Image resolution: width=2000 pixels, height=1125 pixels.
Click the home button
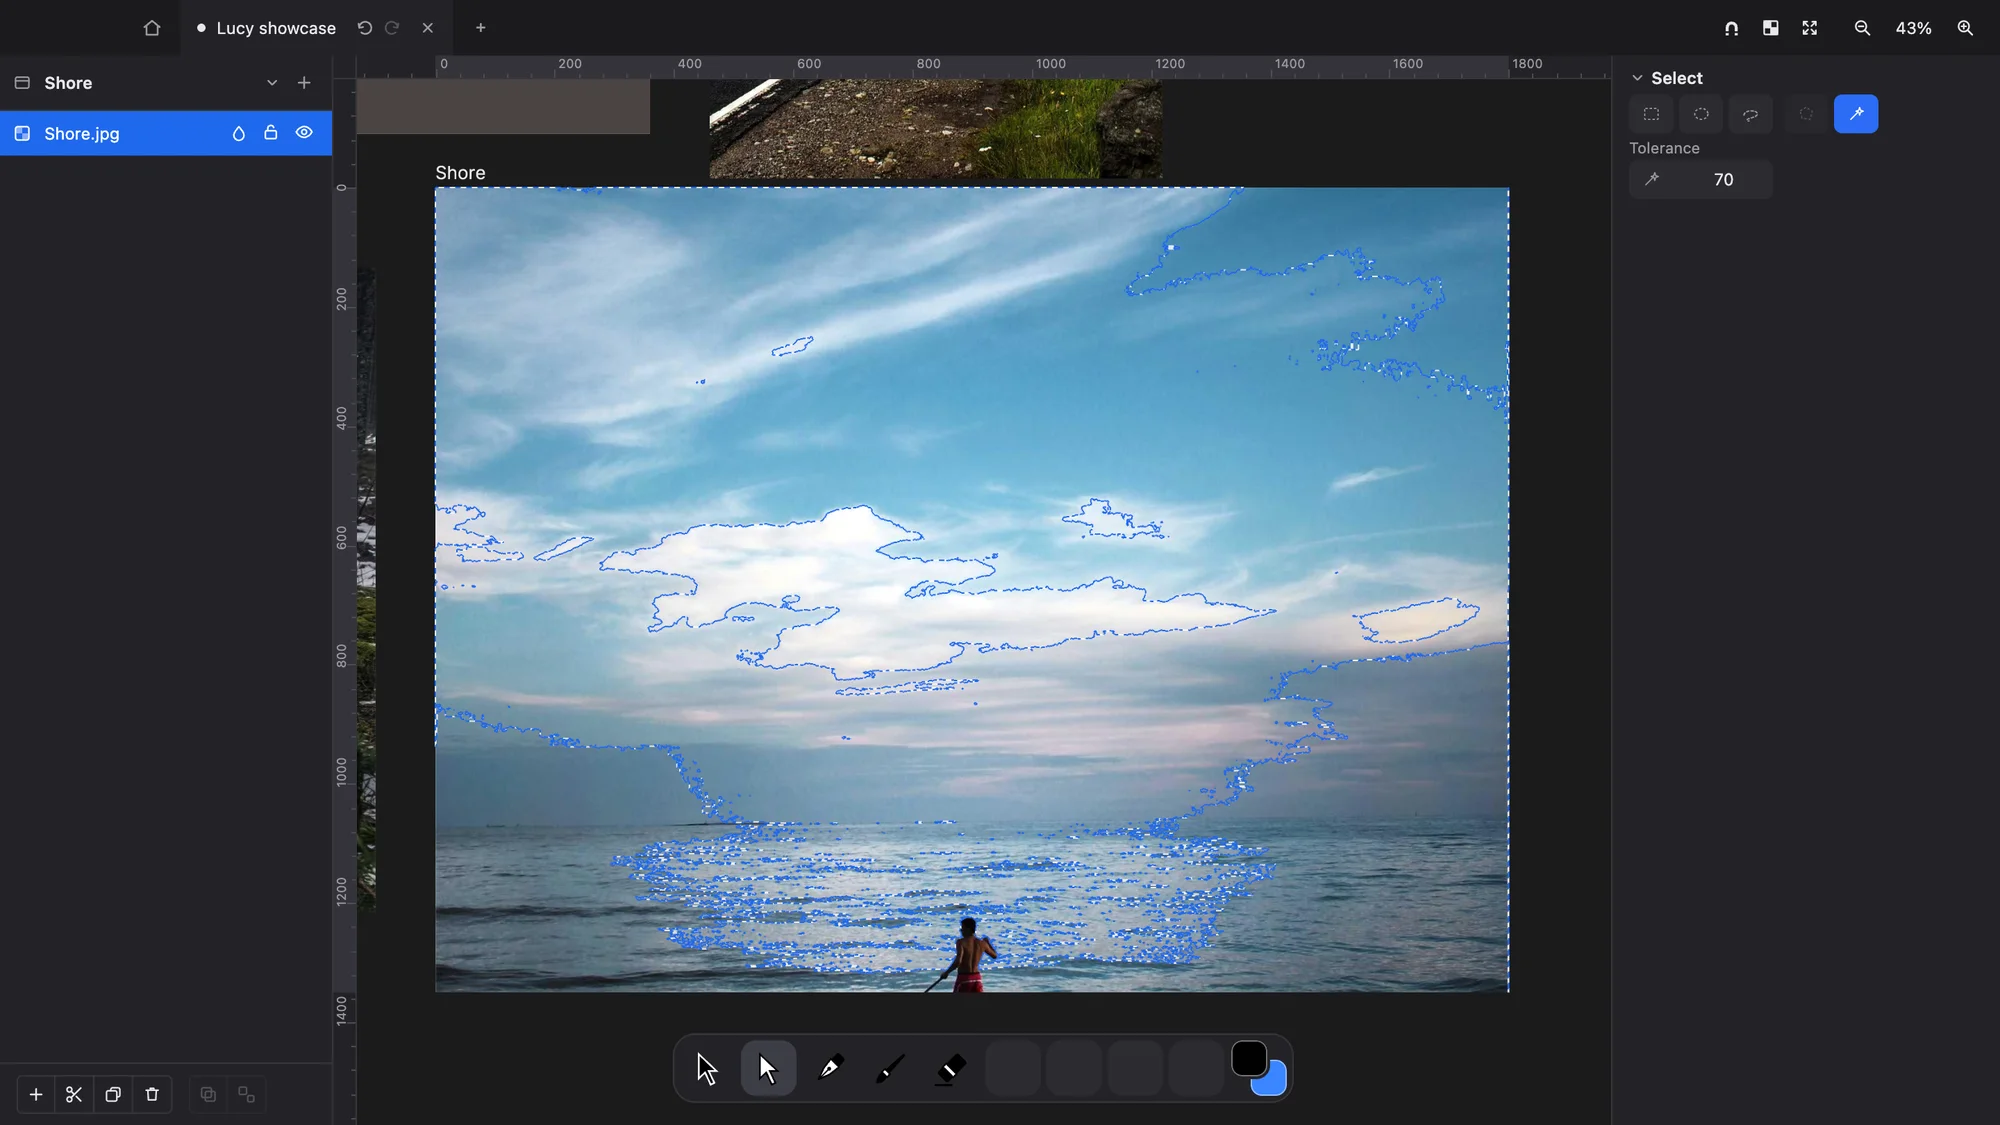(152, 28)
